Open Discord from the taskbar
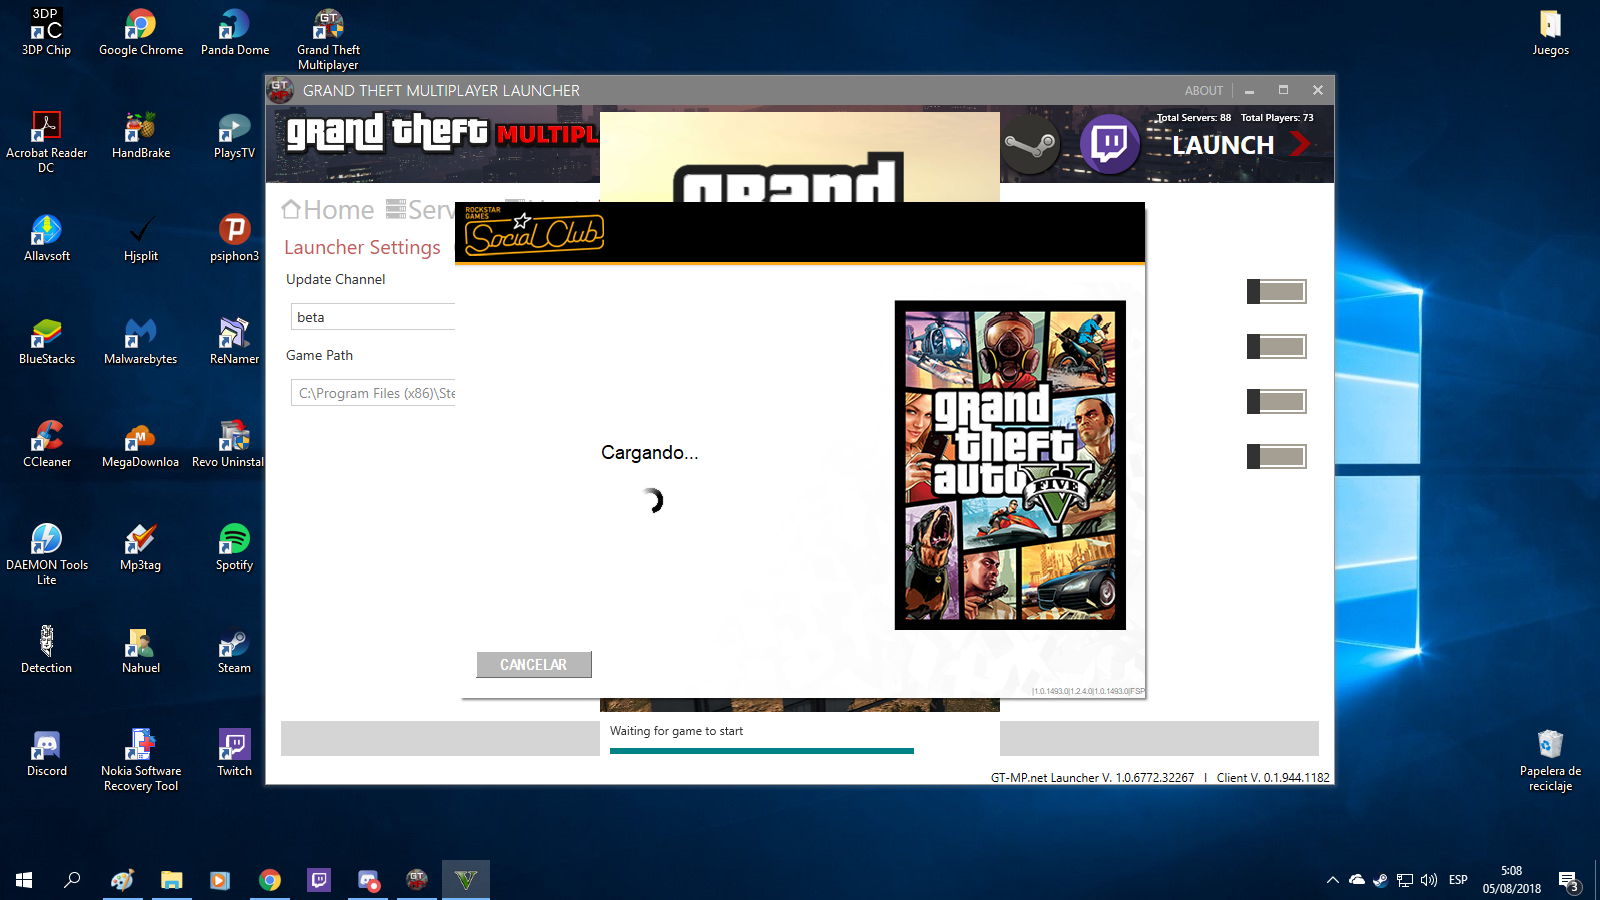This screenshot has height=900, width=1600. [x=368, y=880]
